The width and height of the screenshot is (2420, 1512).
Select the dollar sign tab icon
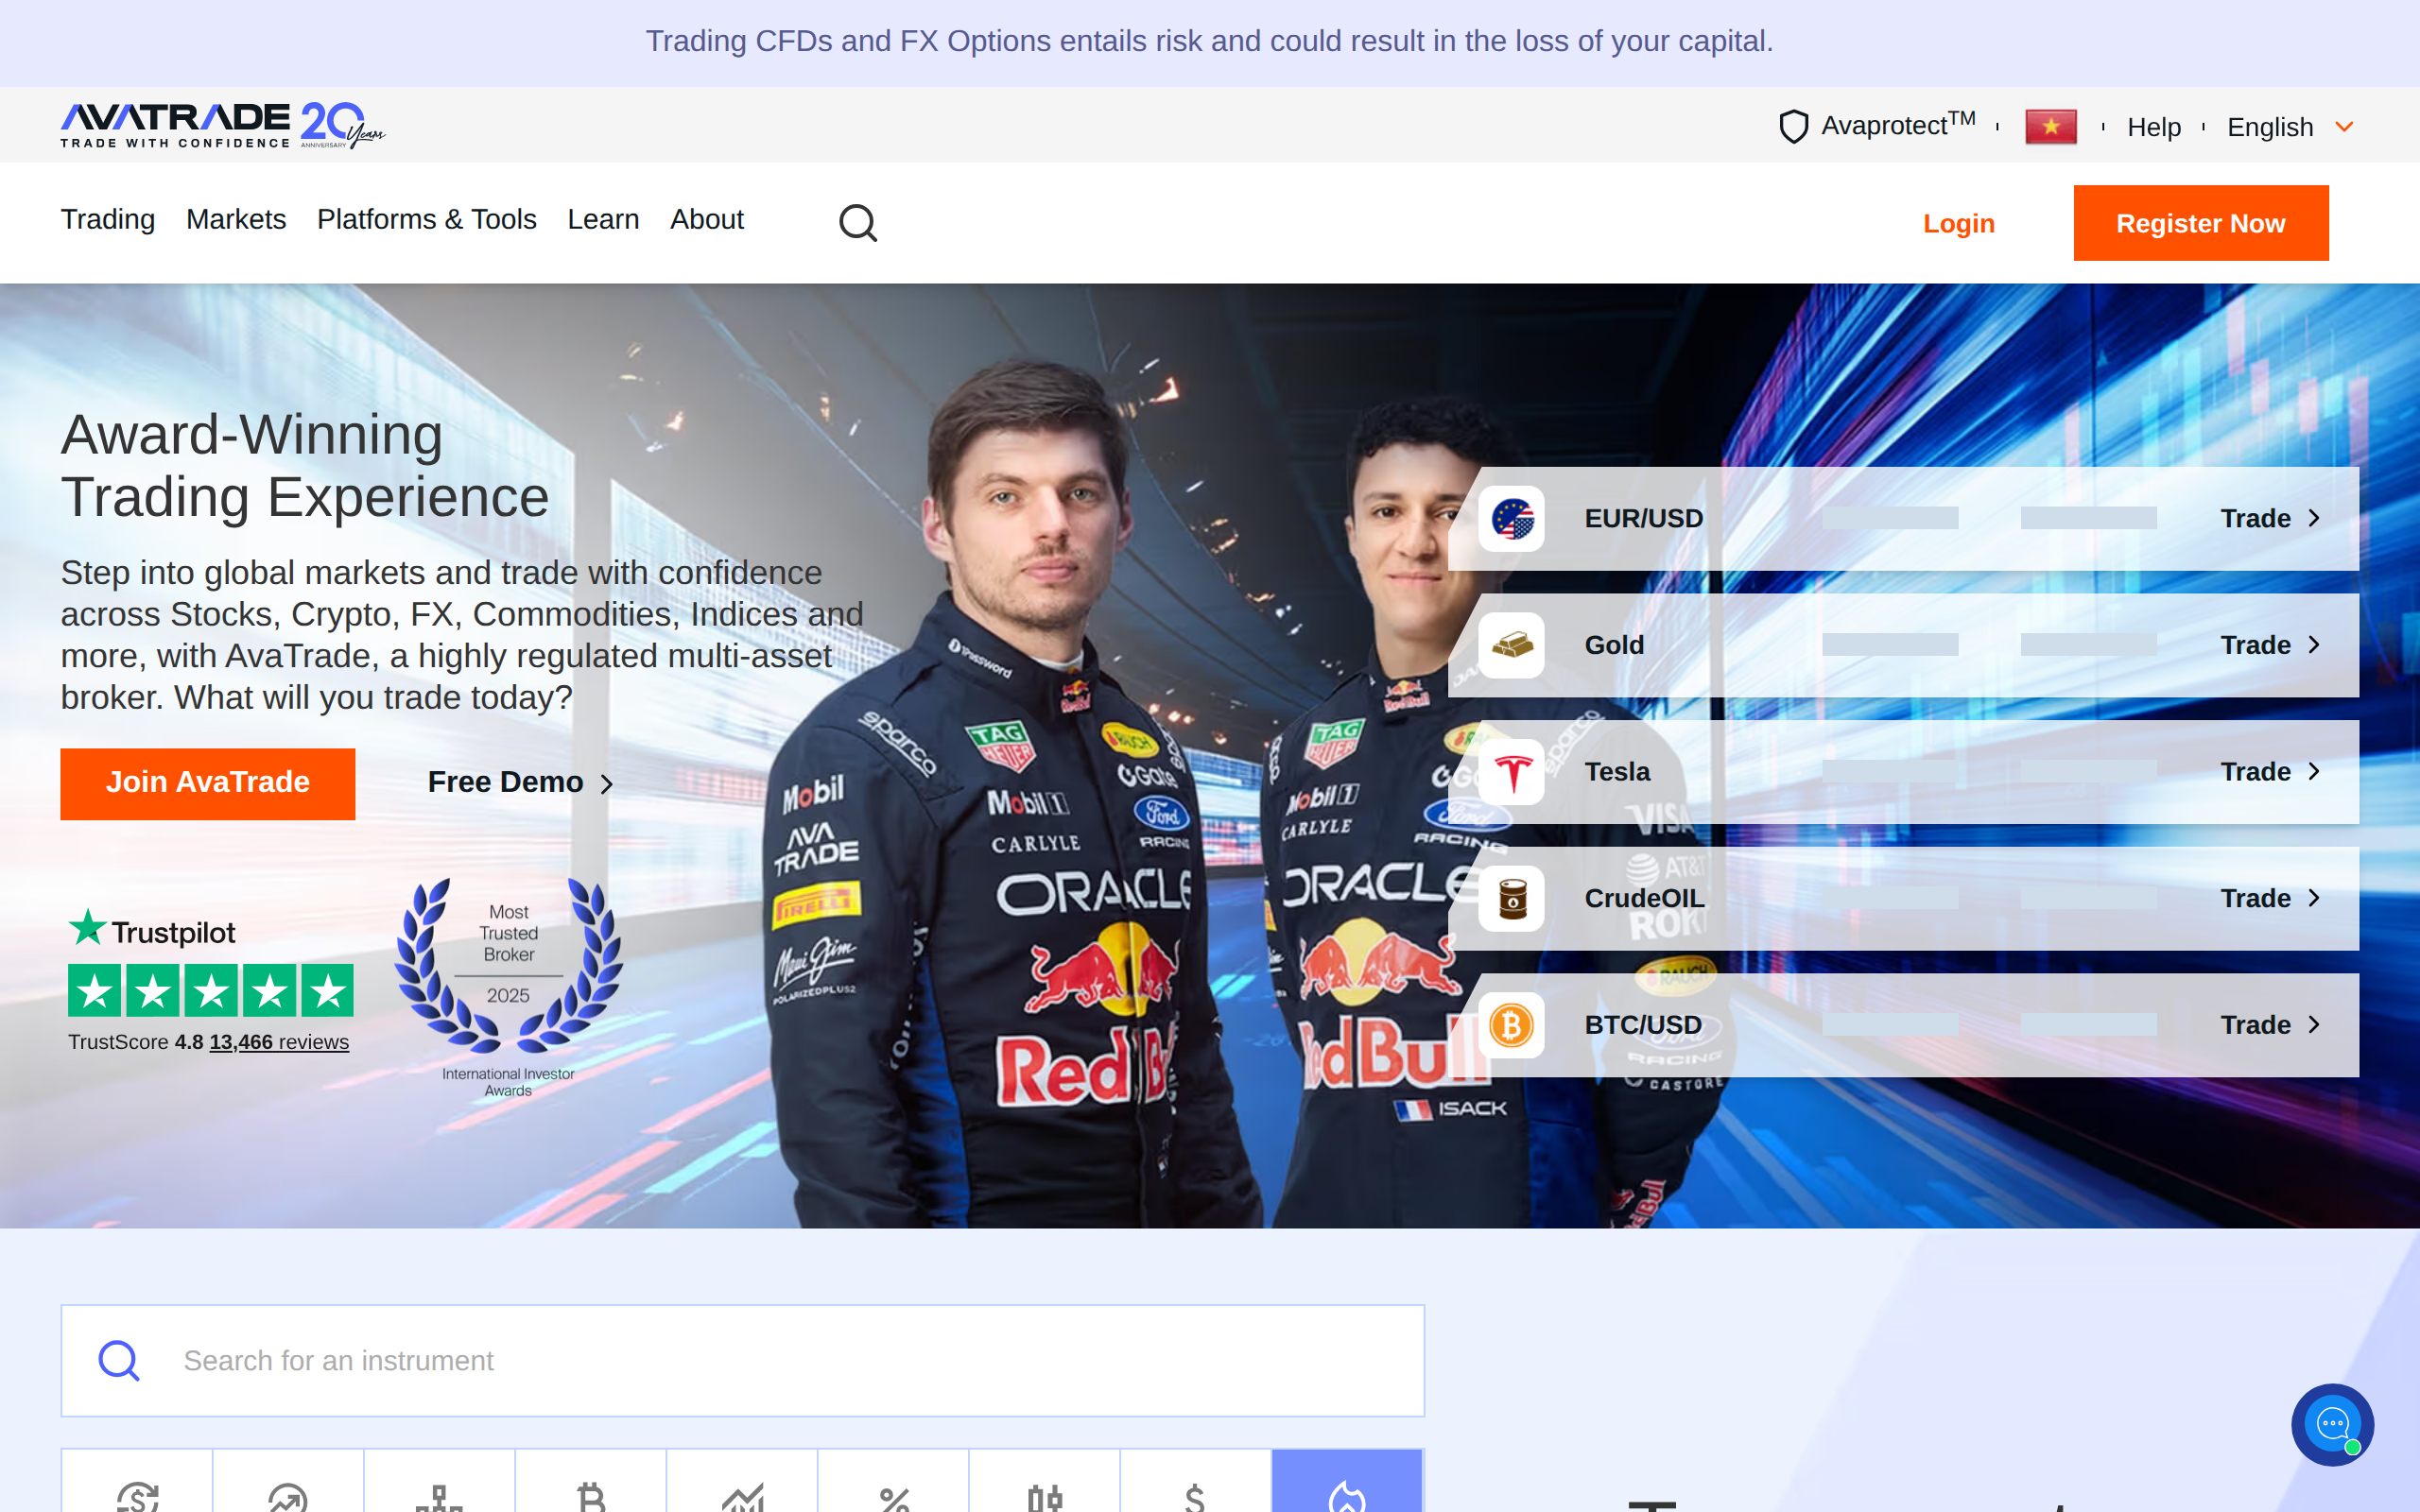pyautogui.click(x=1195, y=1496)
